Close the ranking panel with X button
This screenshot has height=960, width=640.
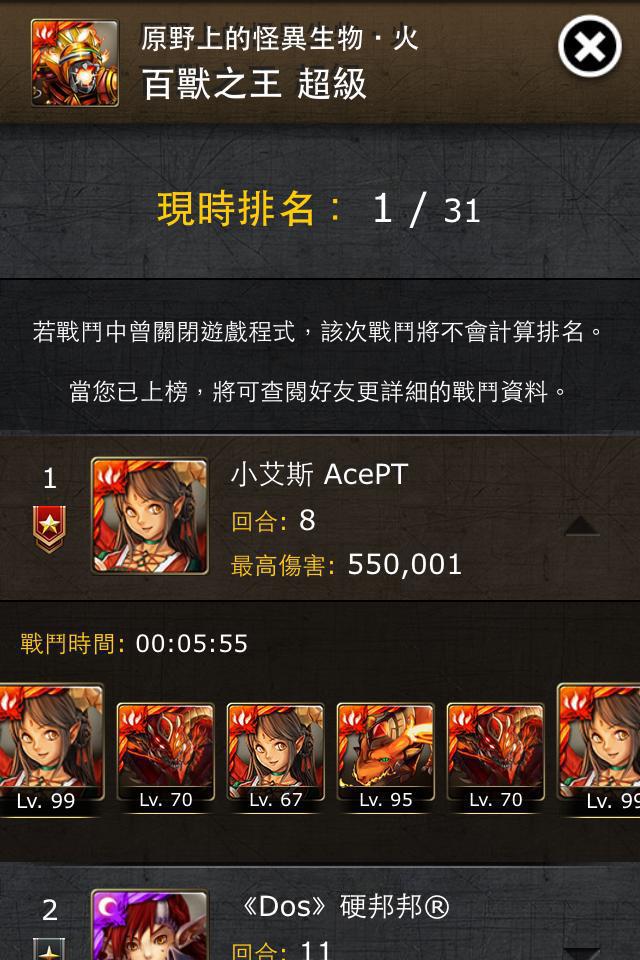590,47
